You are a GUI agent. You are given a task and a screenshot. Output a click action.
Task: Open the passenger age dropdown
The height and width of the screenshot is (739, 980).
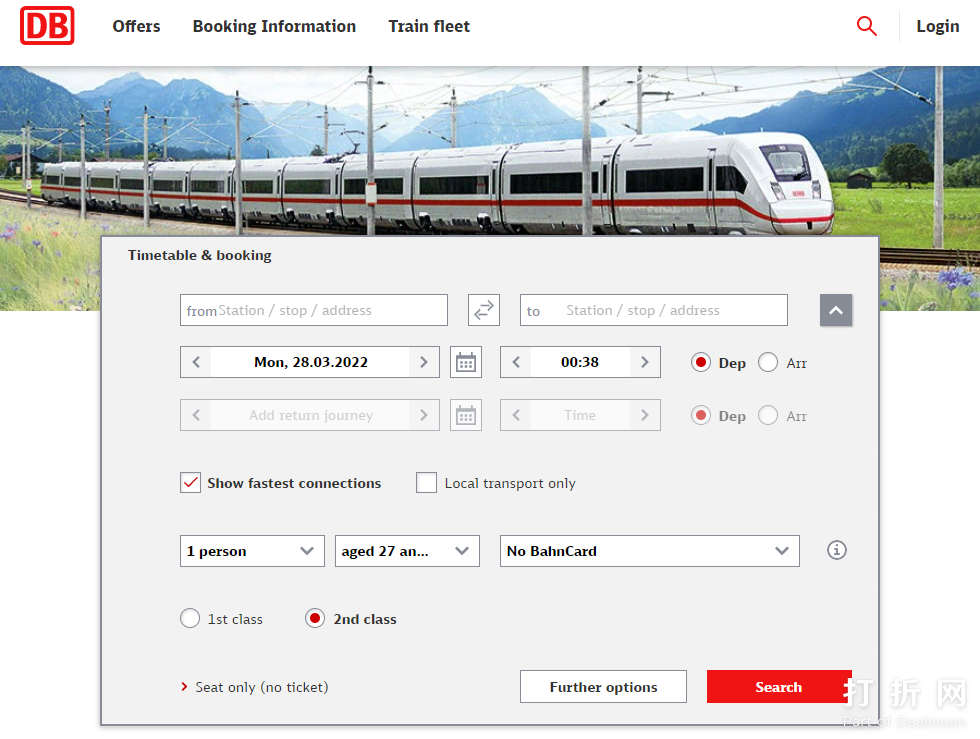[x=407, y=551]
